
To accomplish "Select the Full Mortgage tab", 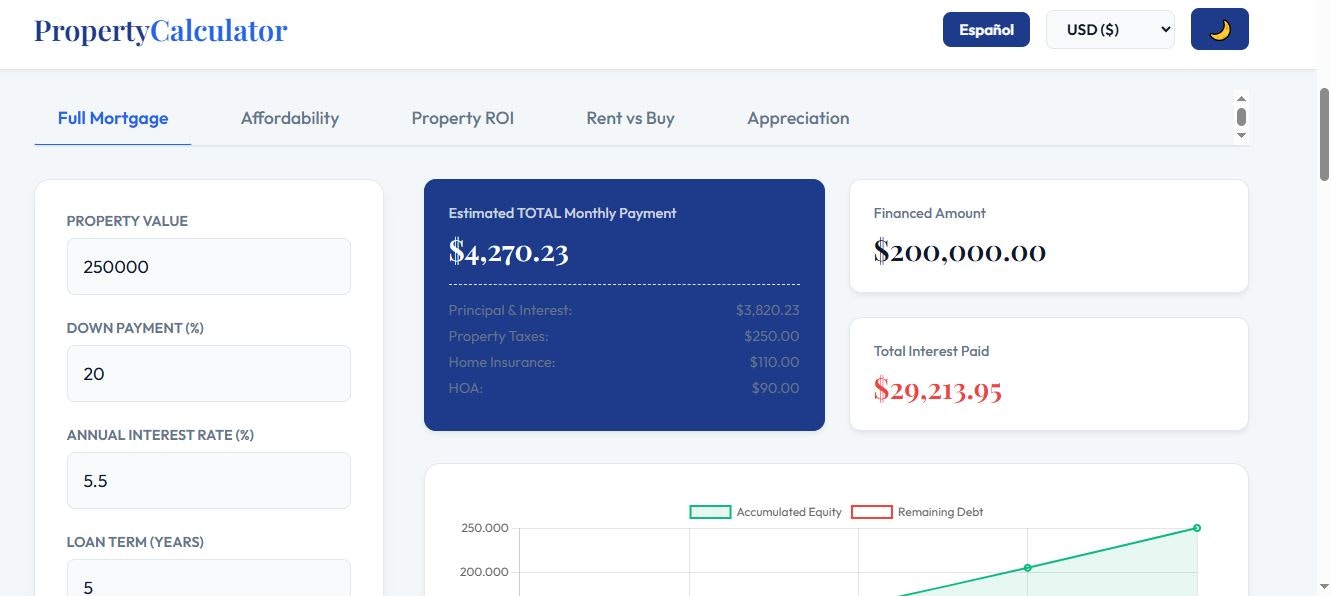I will click(112, 117).
